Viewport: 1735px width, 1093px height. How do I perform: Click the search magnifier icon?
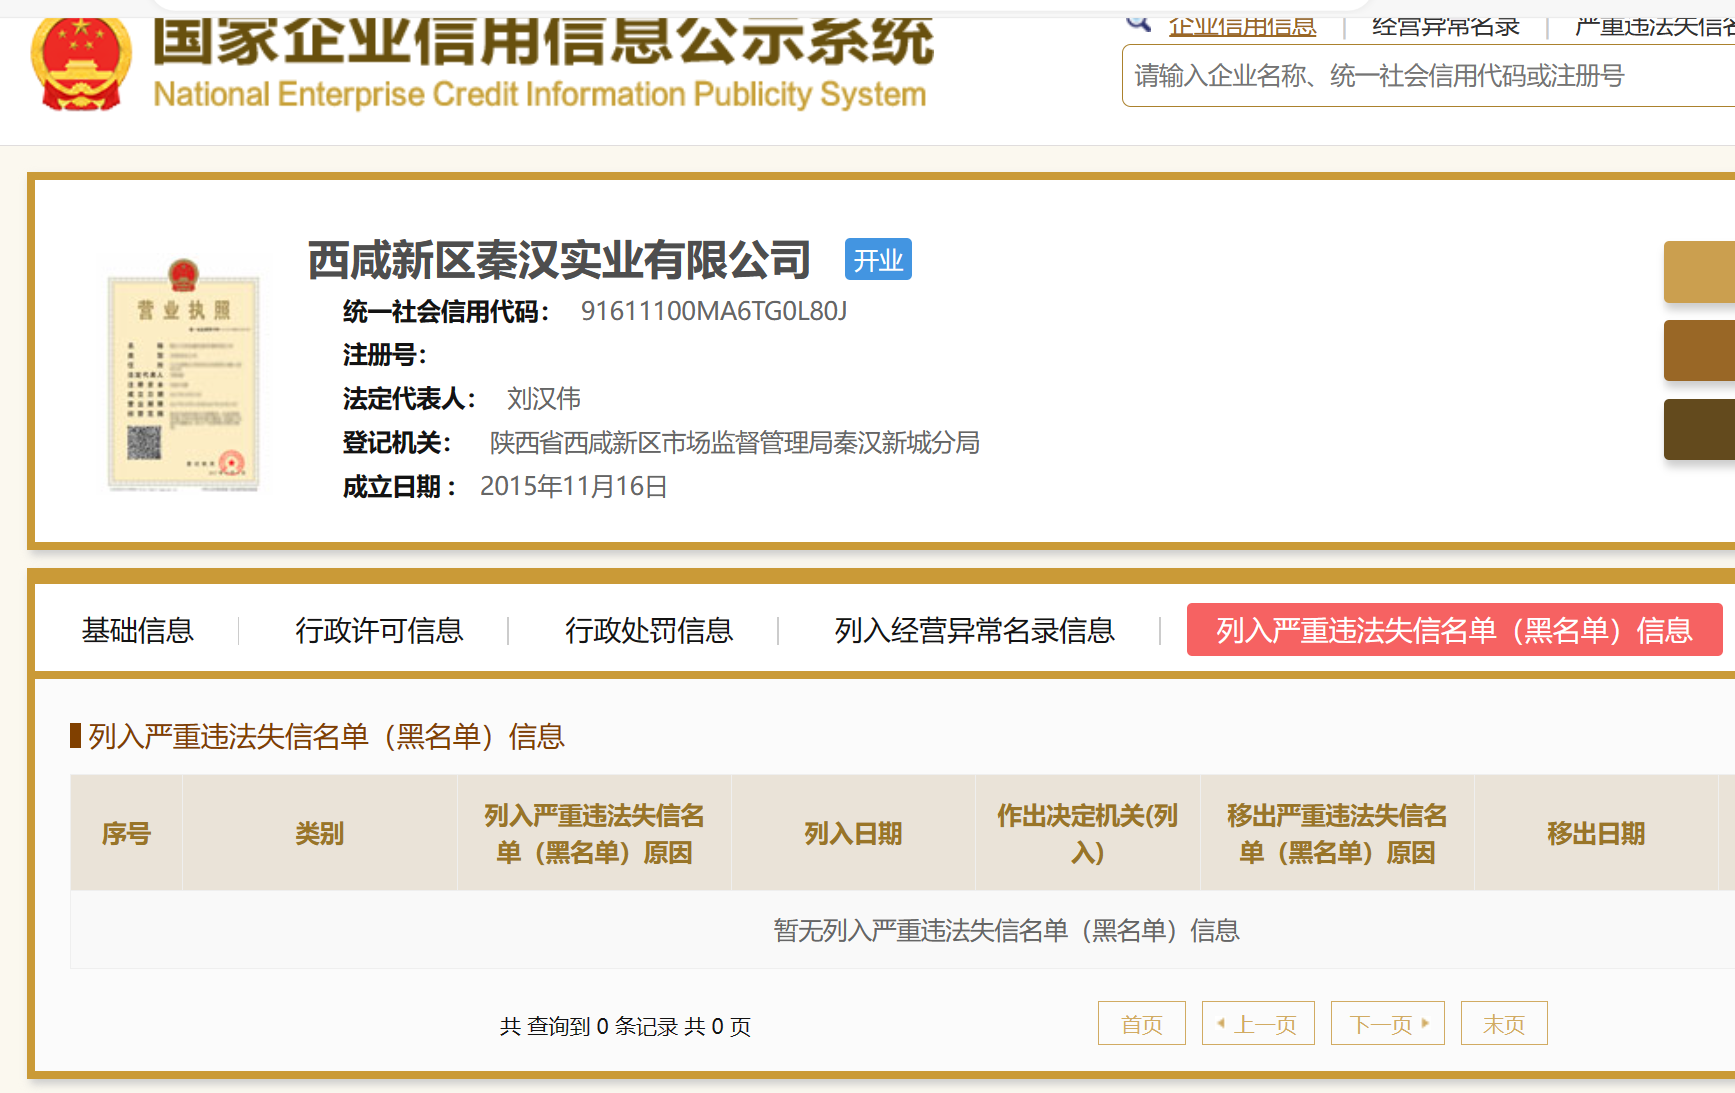[x=1138, y=23]
